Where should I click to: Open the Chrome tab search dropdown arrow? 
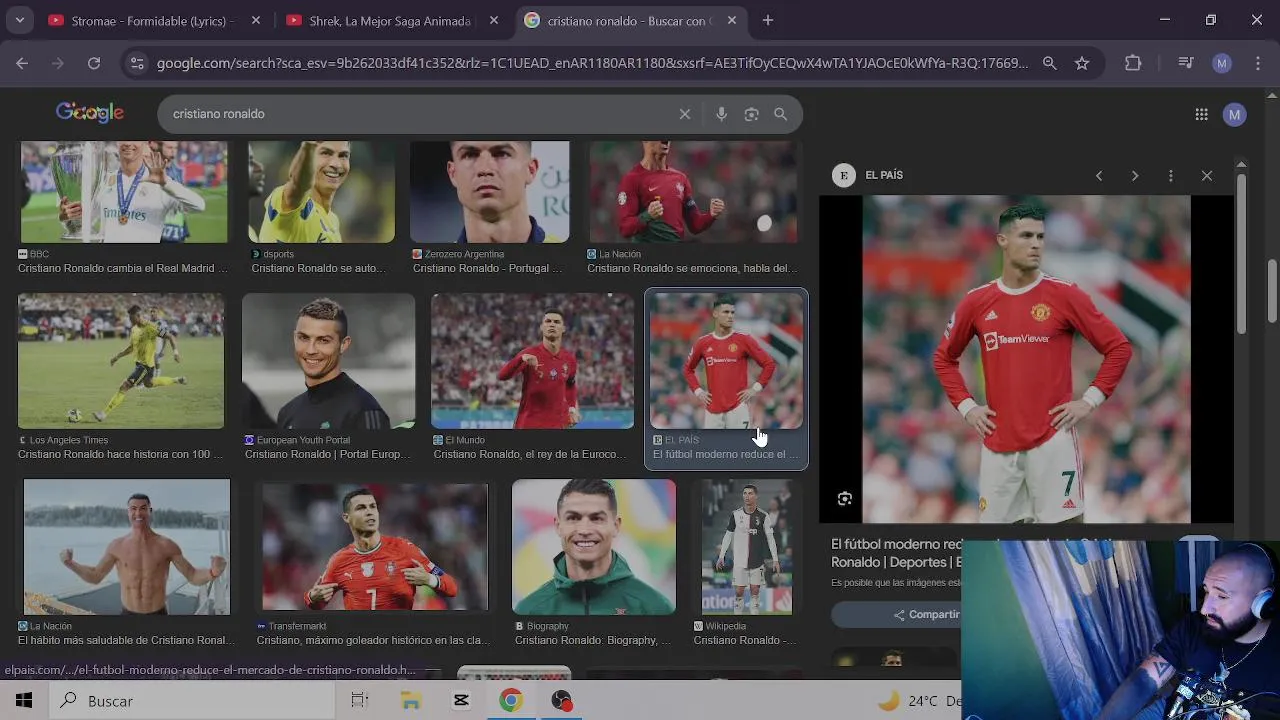[x=19, y=20]
